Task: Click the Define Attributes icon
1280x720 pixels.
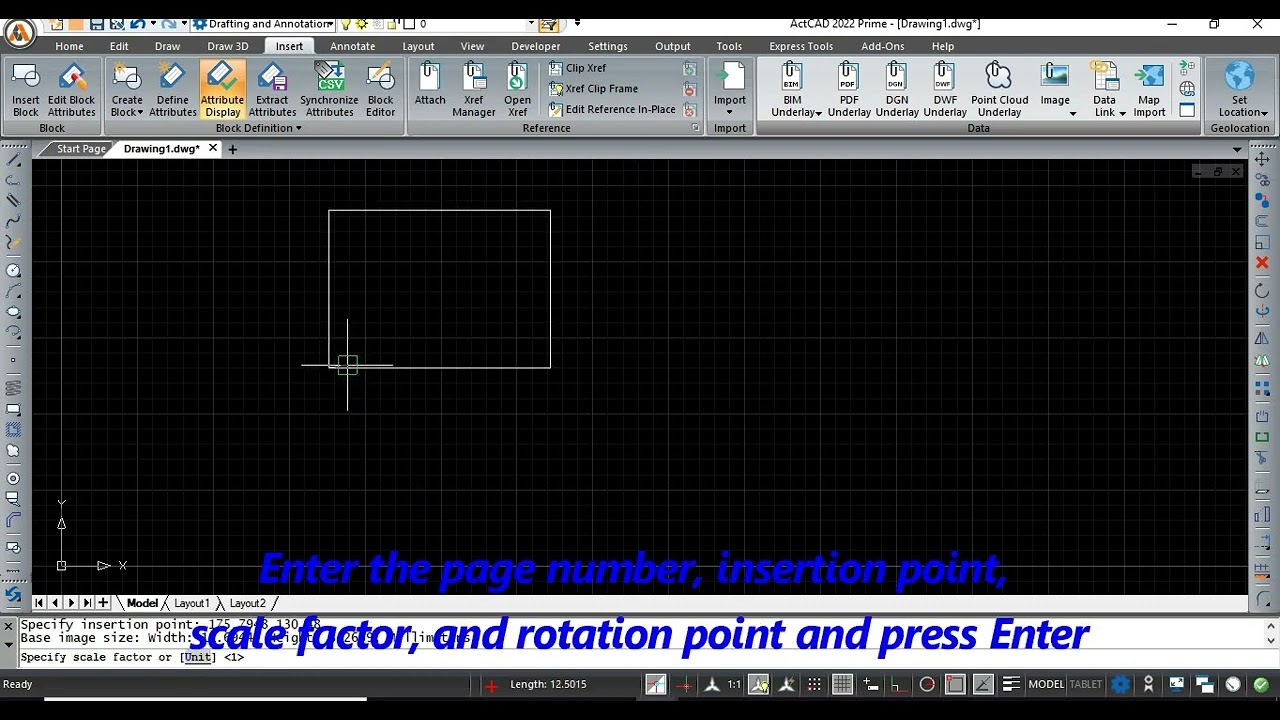Action: (173, 89)
